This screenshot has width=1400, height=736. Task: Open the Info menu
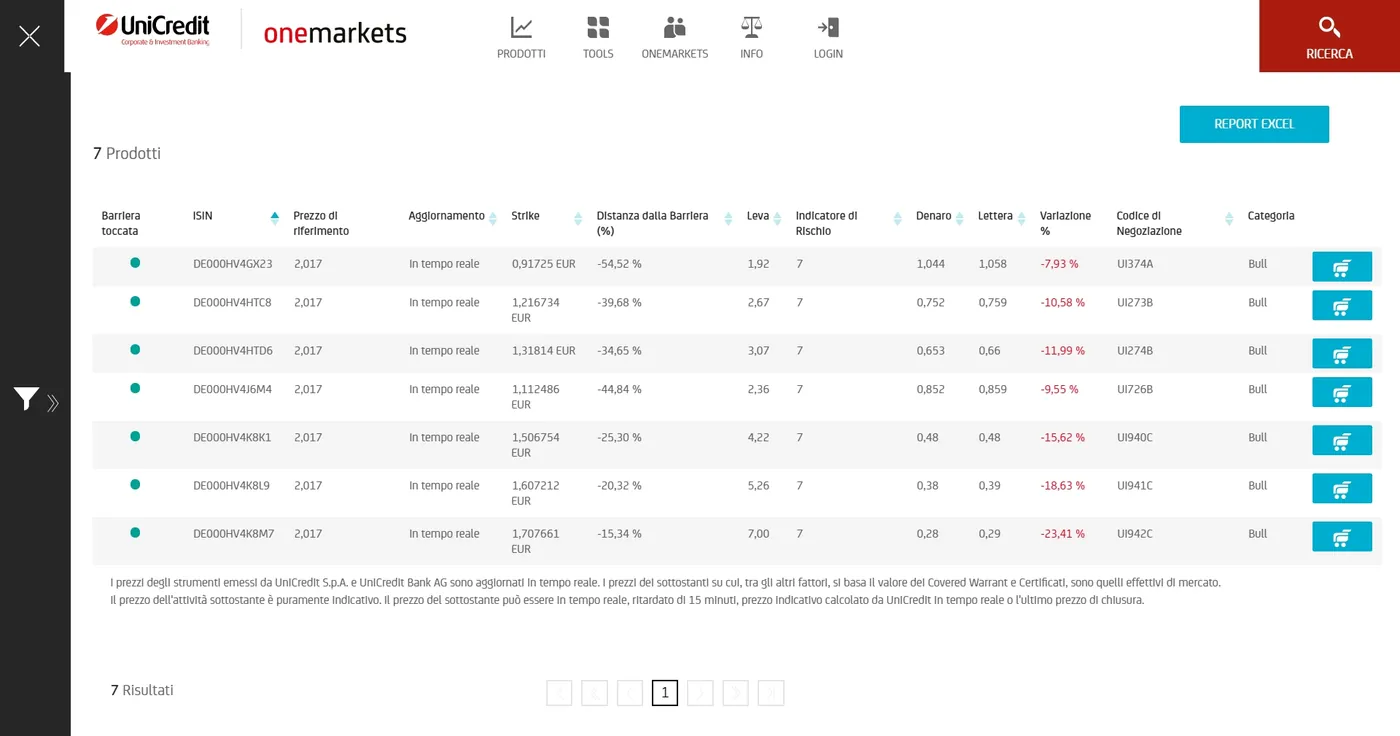tap(751, 38)
